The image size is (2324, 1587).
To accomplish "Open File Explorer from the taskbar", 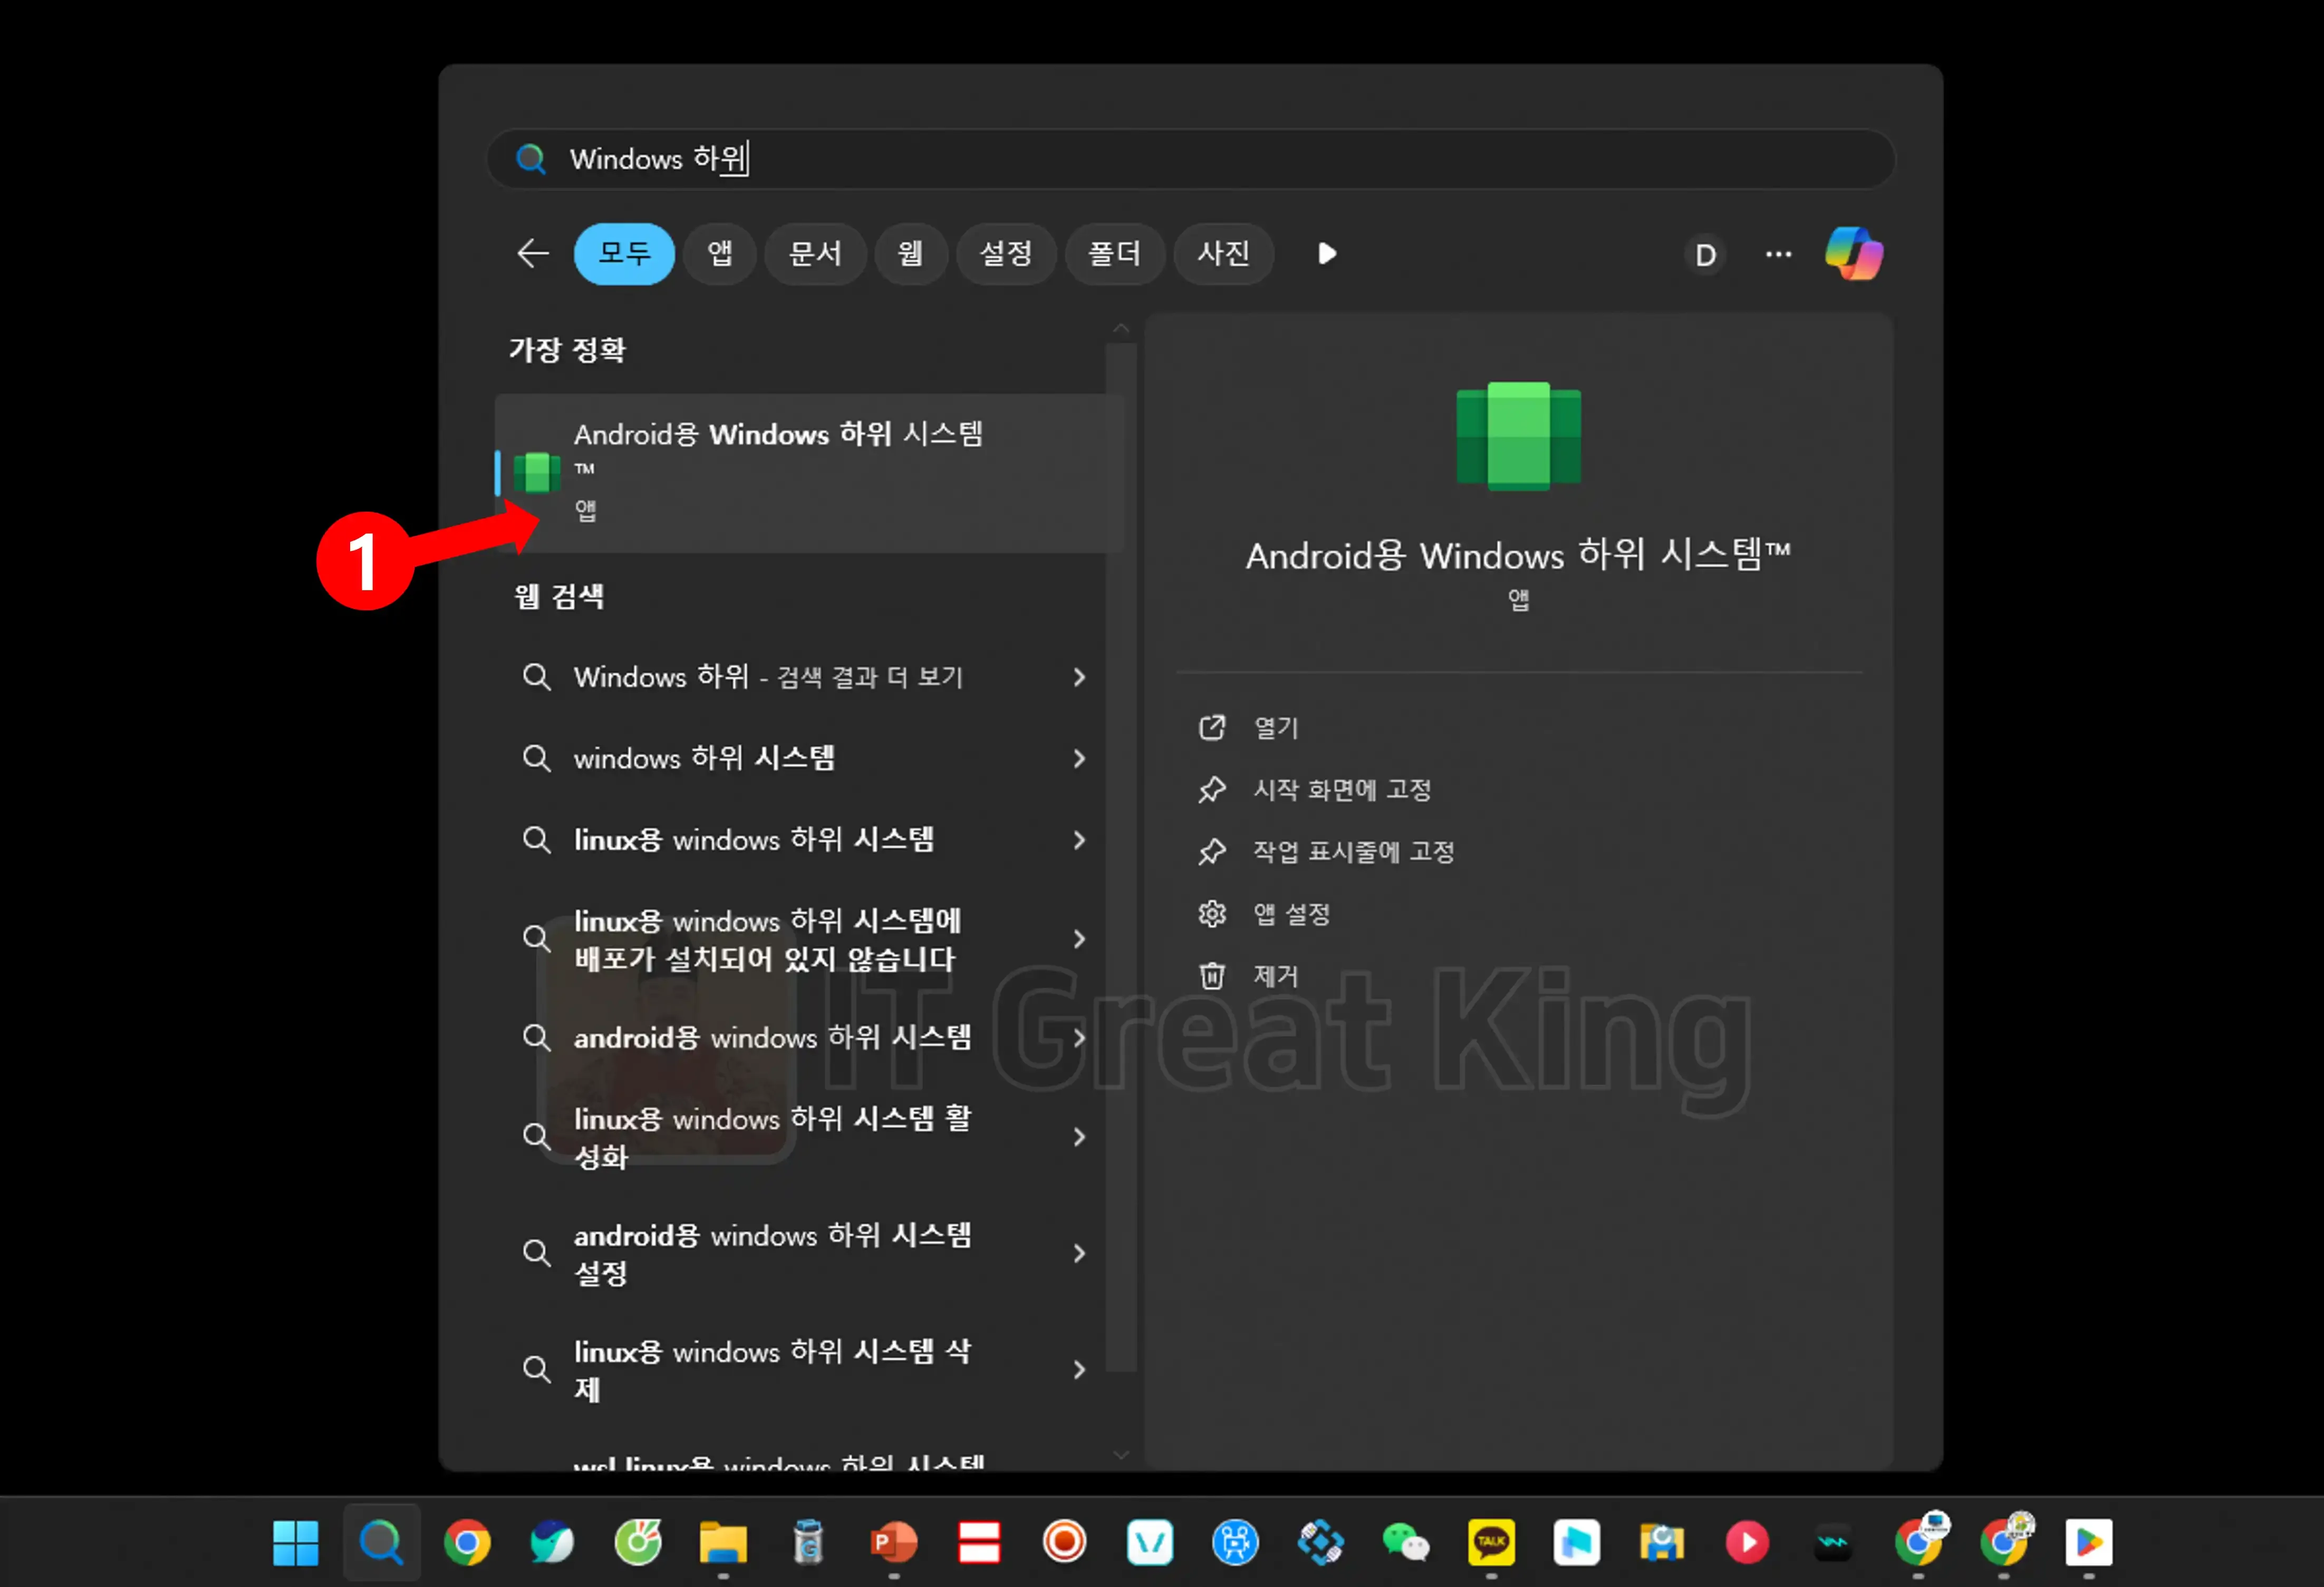I will pyautogui.click(x=722, y=1542).
